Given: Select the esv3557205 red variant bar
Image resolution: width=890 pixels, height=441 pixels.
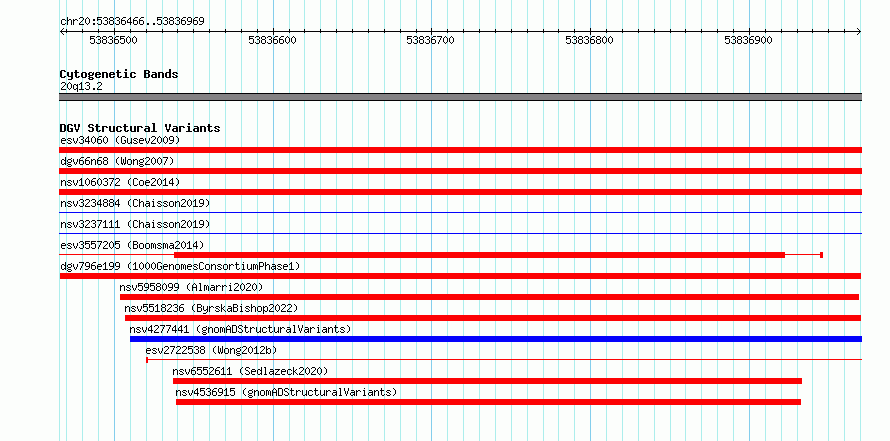Looking at the screenshot, I should (x=479, y=255).
